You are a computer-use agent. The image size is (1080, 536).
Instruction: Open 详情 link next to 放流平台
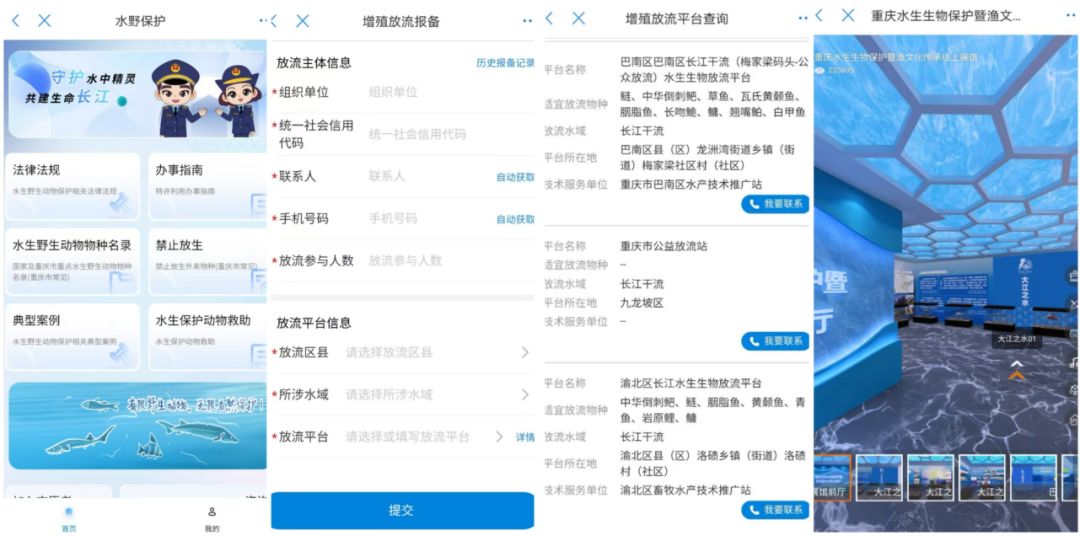point(525,437)
